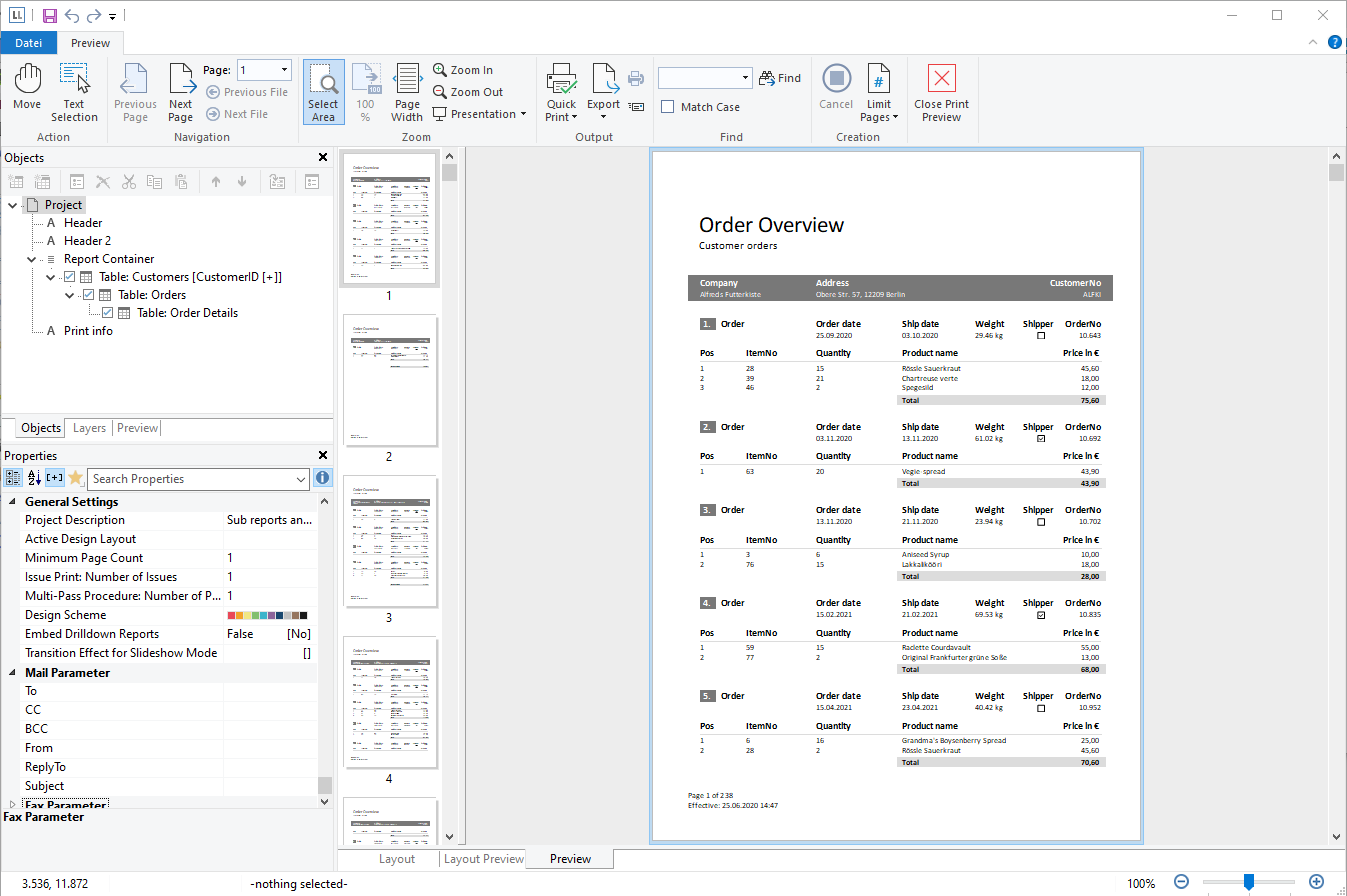Click the Previous Page ribbon icon
Image resolution: width=1347 pixels, height=896 pixels.
[135, 92]
